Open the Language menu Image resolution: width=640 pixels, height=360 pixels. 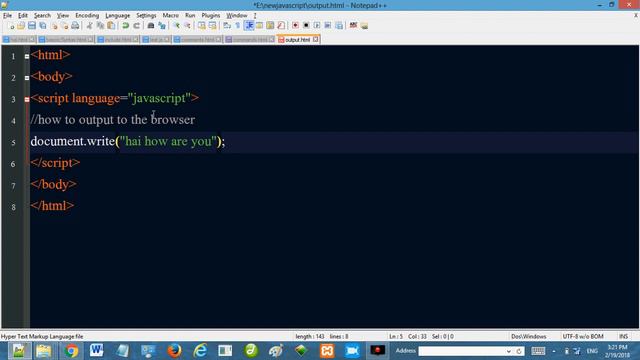coord(118,16)
